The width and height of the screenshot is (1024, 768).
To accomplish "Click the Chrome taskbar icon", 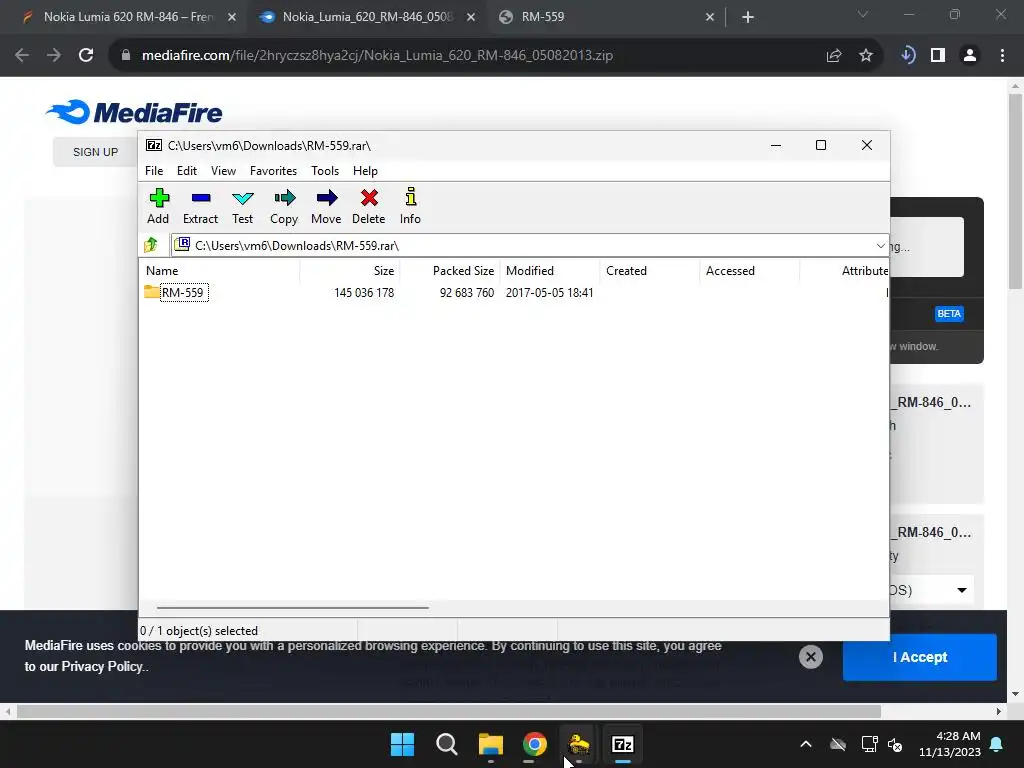I will tap(534, 744).
